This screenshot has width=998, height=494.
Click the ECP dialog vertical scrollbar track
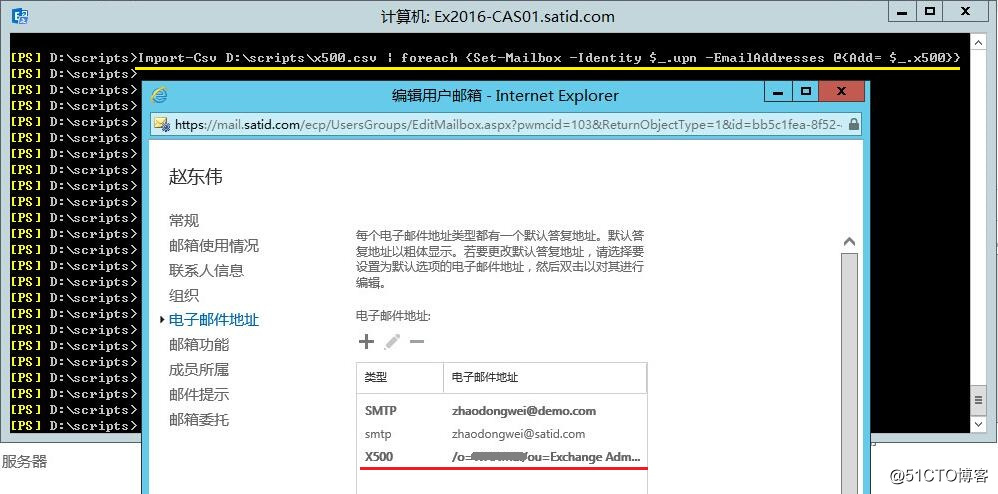pos(849,372)
